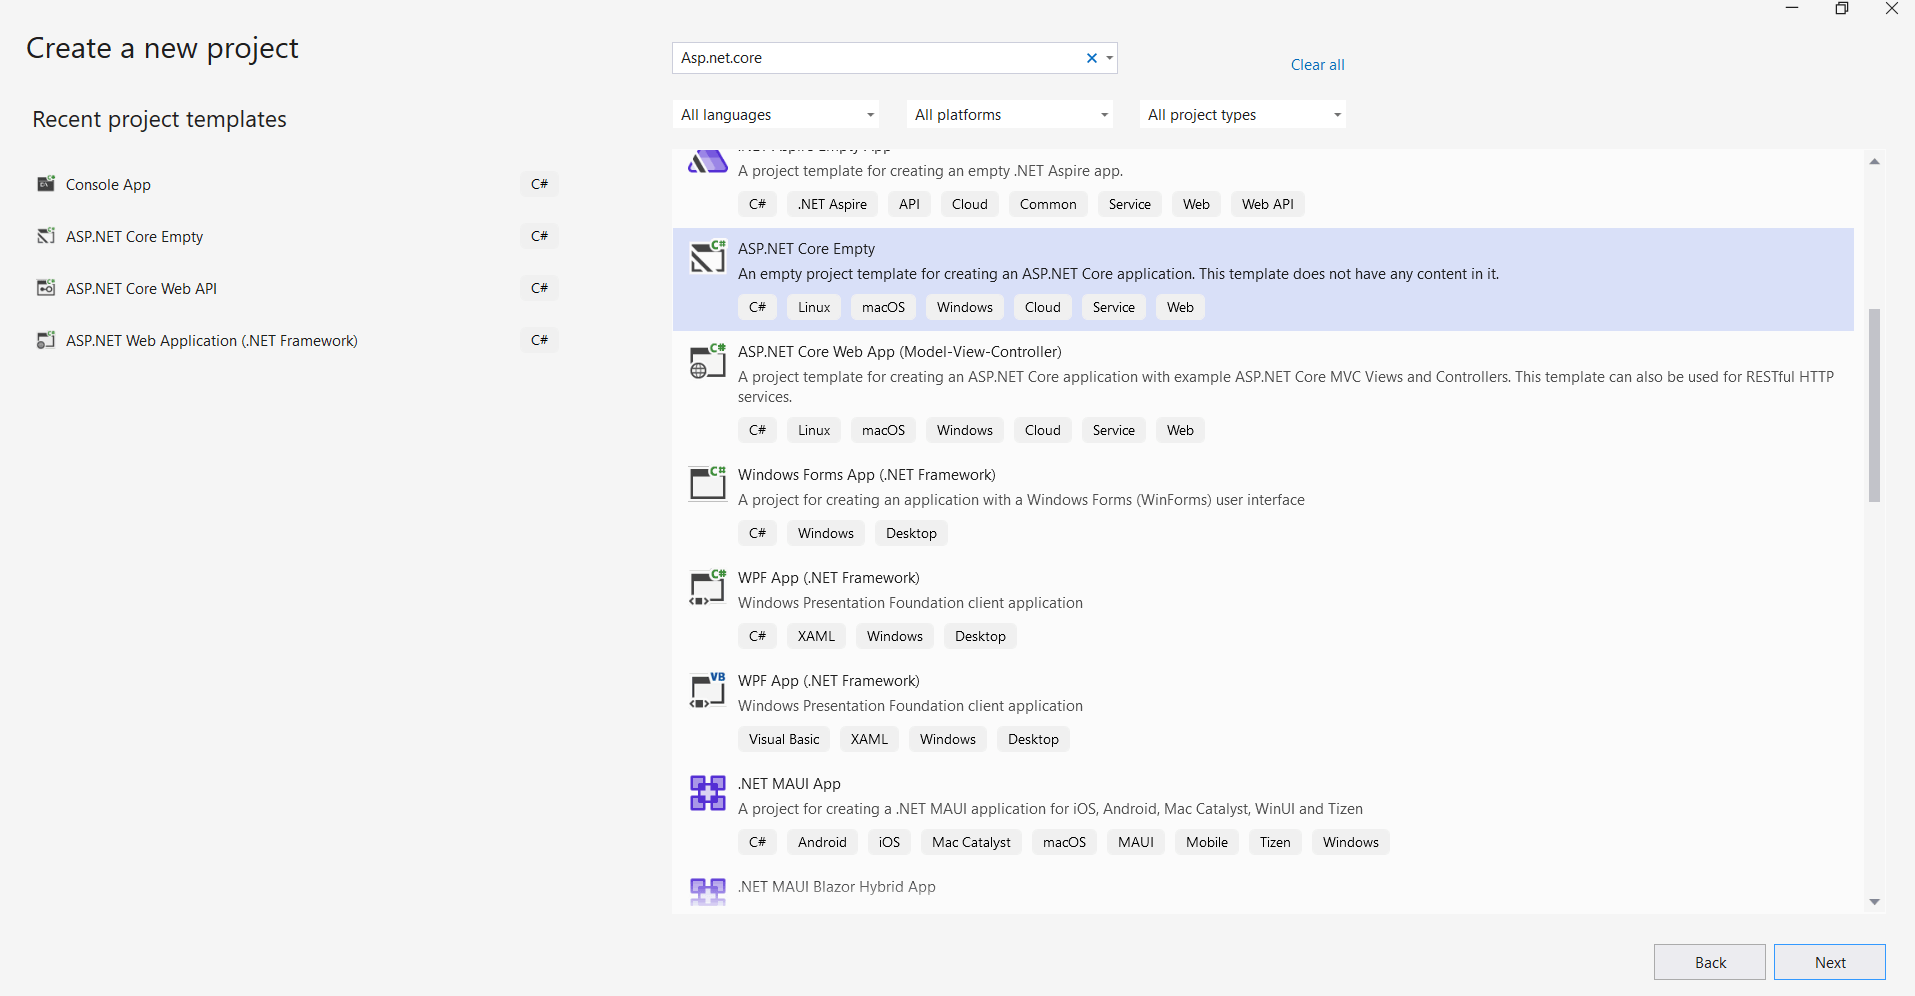Select ASP.NET Core Web App (Model-View-Controller) title
Viewport: 1915px width, 996px height.
pos(900,352)
